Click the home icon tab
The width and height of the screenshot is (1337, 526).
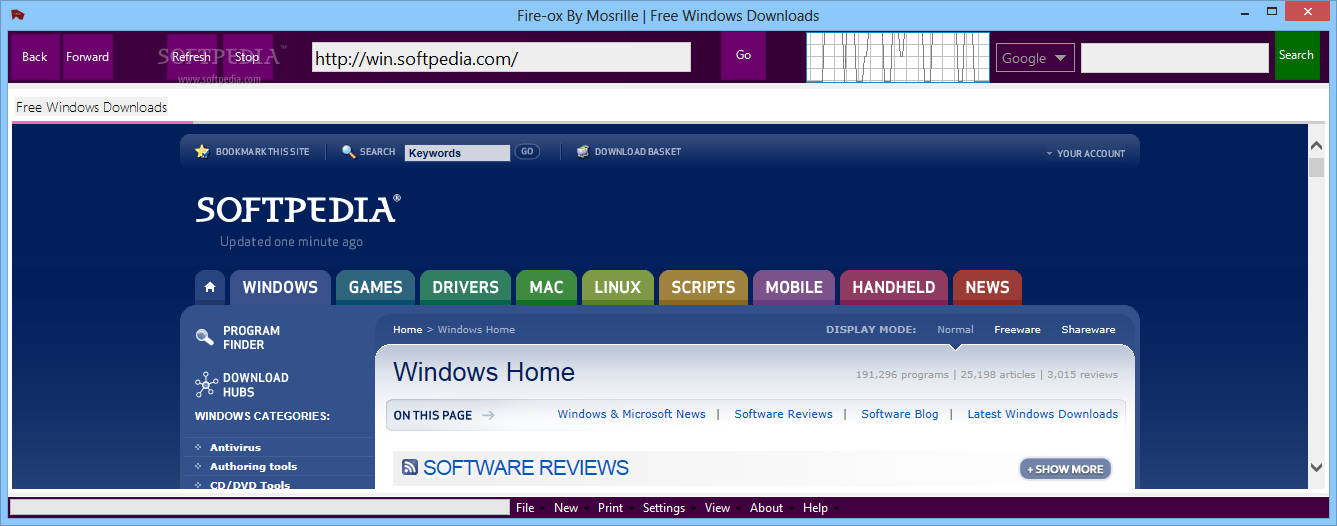(x=209, y=287)
